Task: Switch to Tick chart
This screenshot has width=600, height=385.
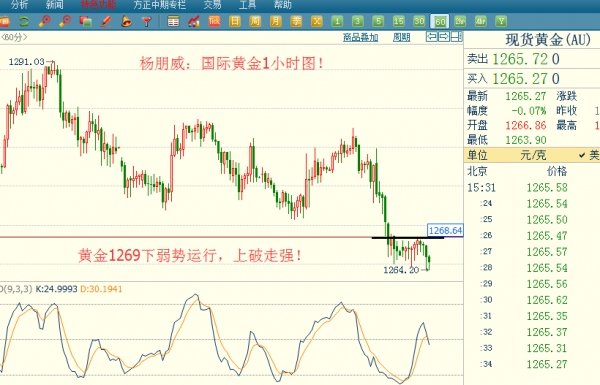Action: (x=214, y=21)
